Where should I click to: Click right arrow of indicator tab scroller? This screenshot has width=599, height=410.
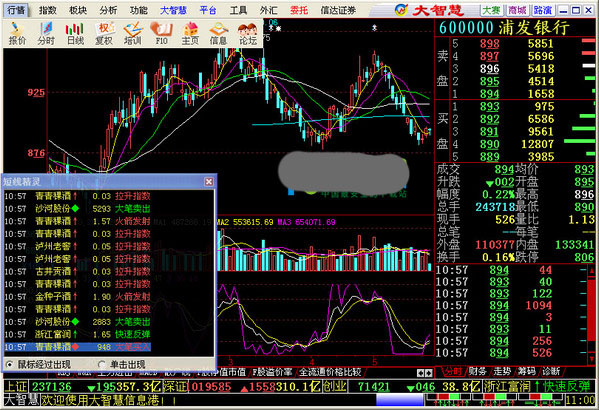pyautogui.click(x=429, y=373)
